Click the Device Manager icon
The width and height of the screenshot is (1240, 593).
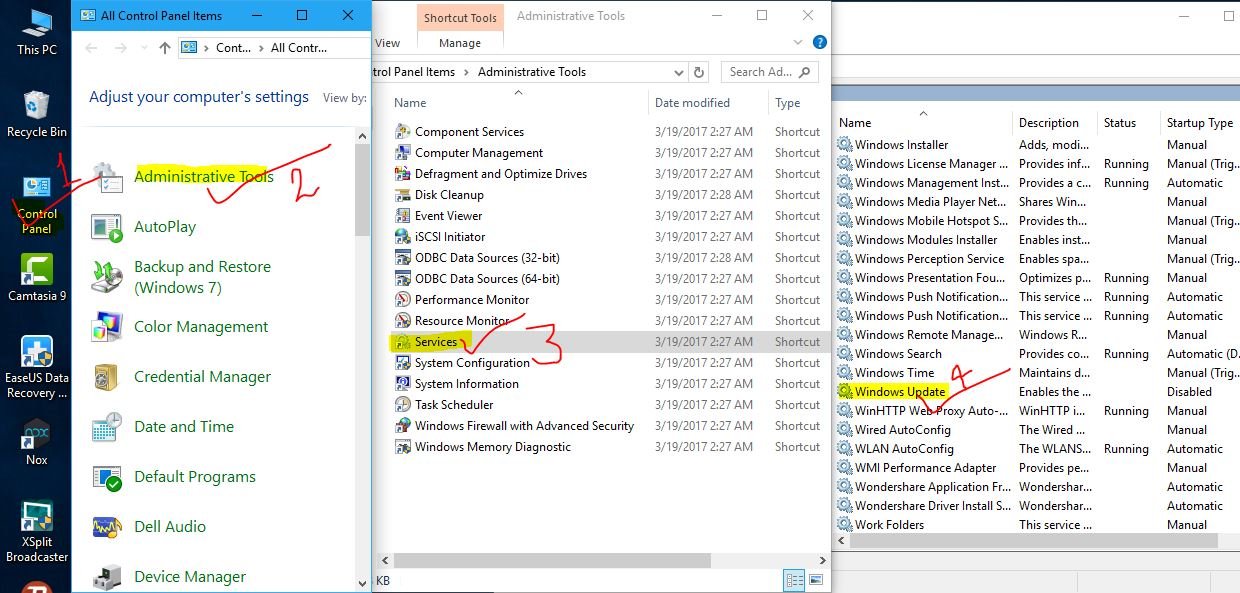click(107, 577)
